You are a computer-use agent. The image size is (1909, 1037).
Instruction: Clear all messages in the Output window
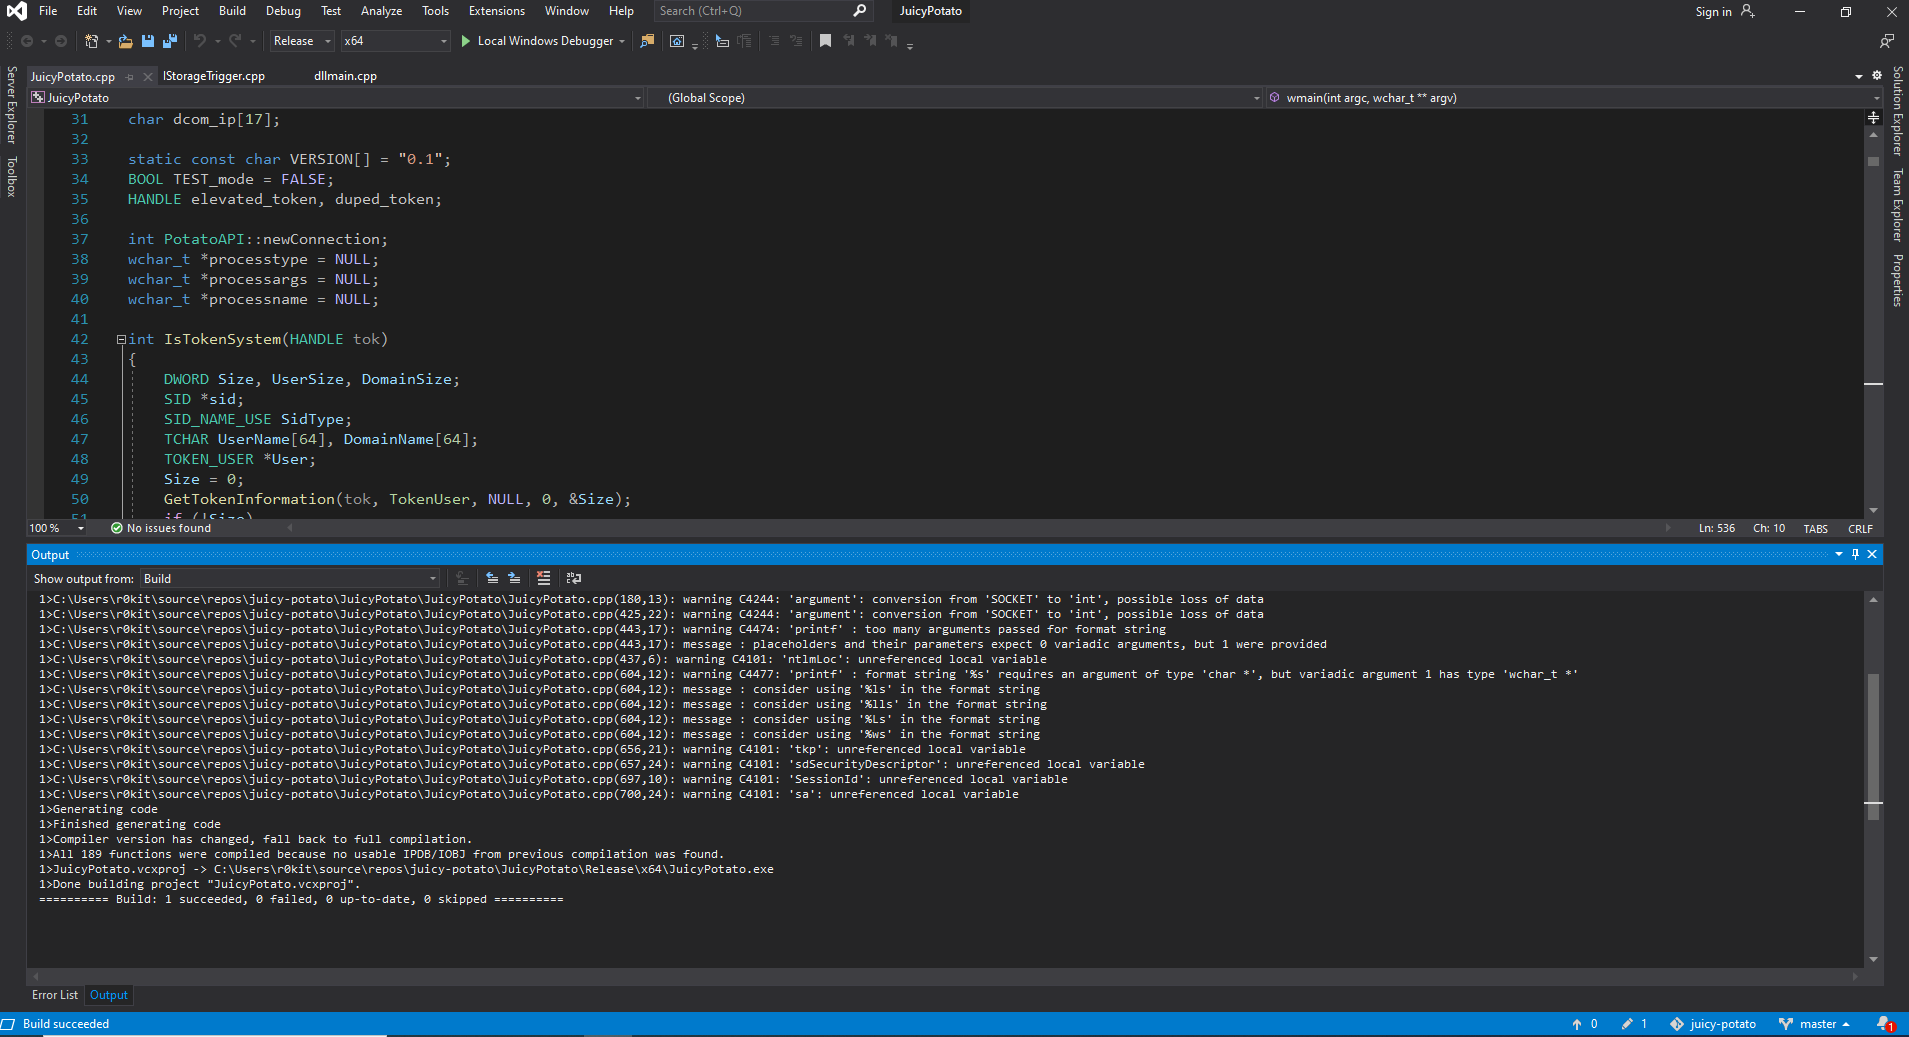[544, 578]
